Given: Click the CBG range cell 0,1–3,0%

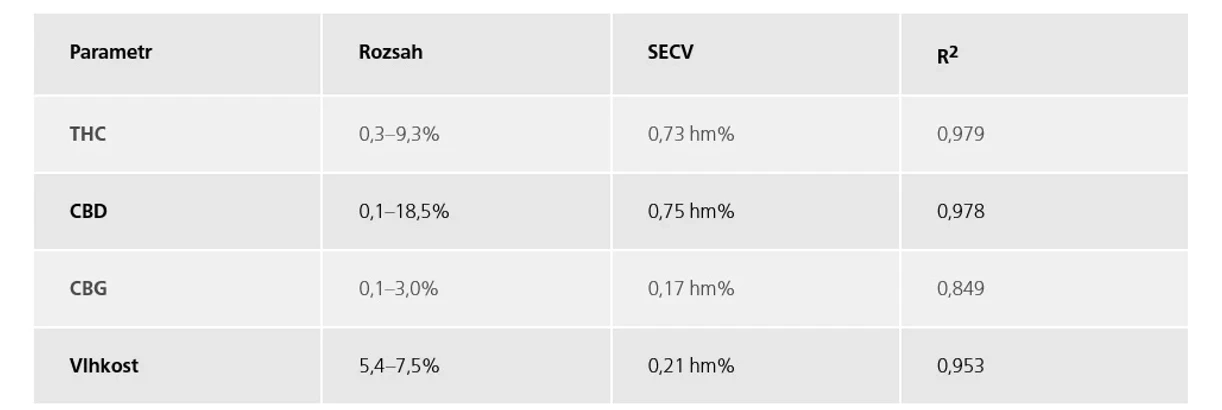Looking at the screenshot, I should (399, 289).
